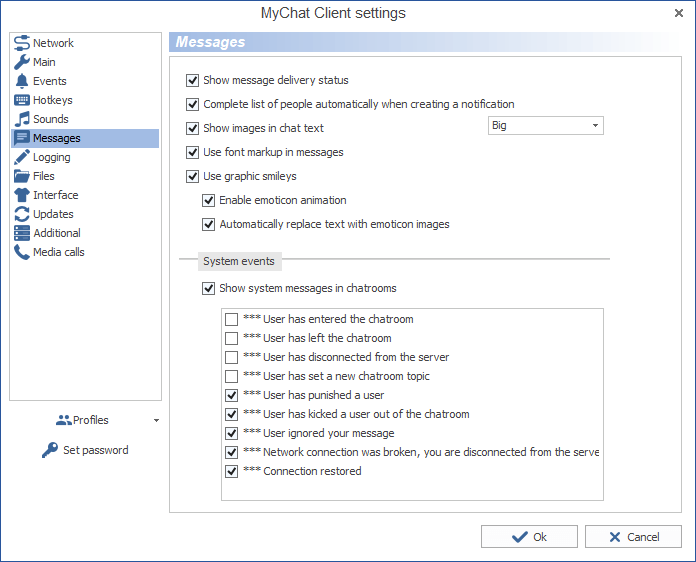Open the image size Big dropdown
This screenshot has width=696, height=562.
coord(545,126)
